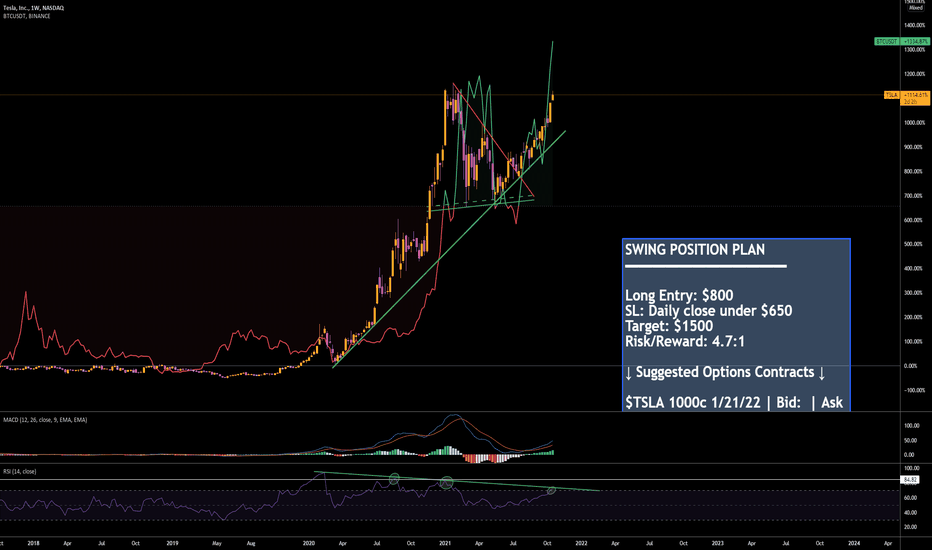Click the 1000.00% price axis label

pyautogui.click(x=914, y=122)
